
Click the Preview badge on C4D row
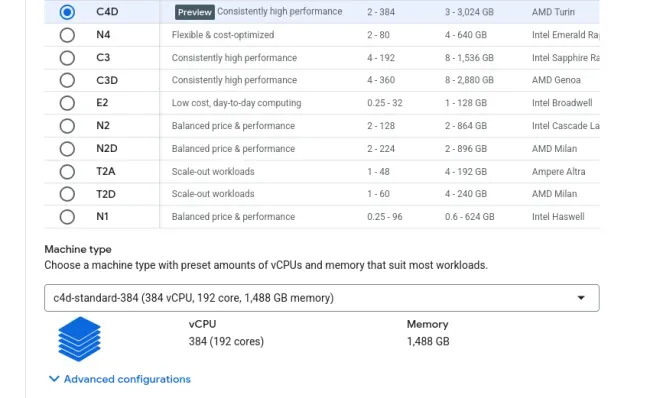pos(194,12)
